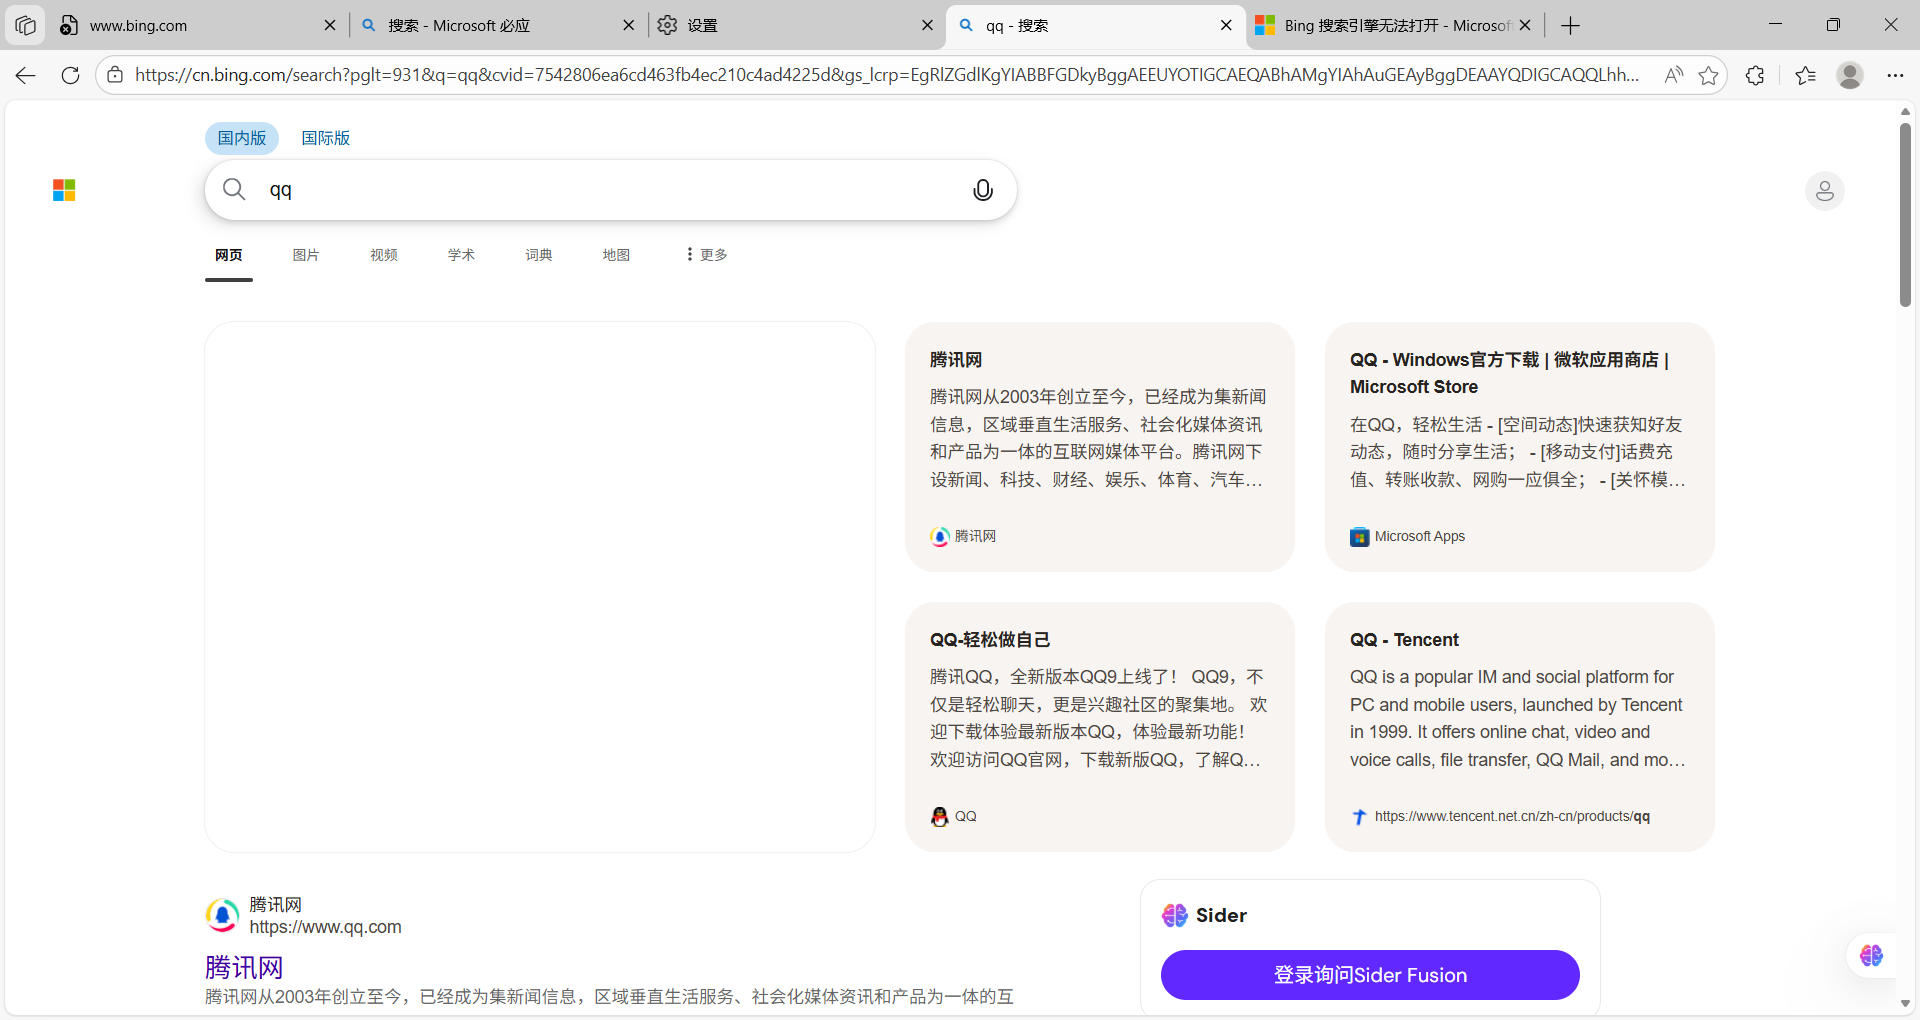The height and width of the screenshot is (1020, 1920).
Task: Open the Extensions puzzle icon
Action: click(1755, 75)
